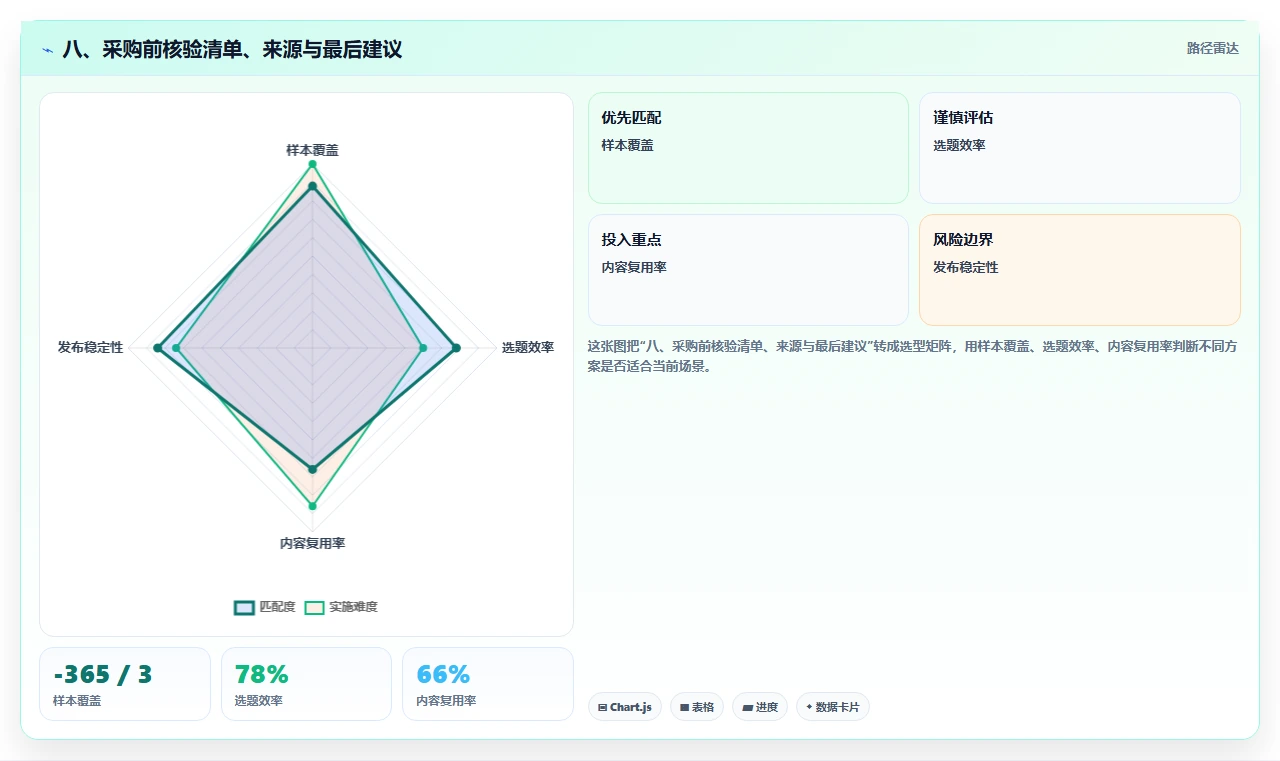The width and height of the screenshot is (1280, 761).
Task: Select the 数据卡片 tag chip
Action: (833, 707)
